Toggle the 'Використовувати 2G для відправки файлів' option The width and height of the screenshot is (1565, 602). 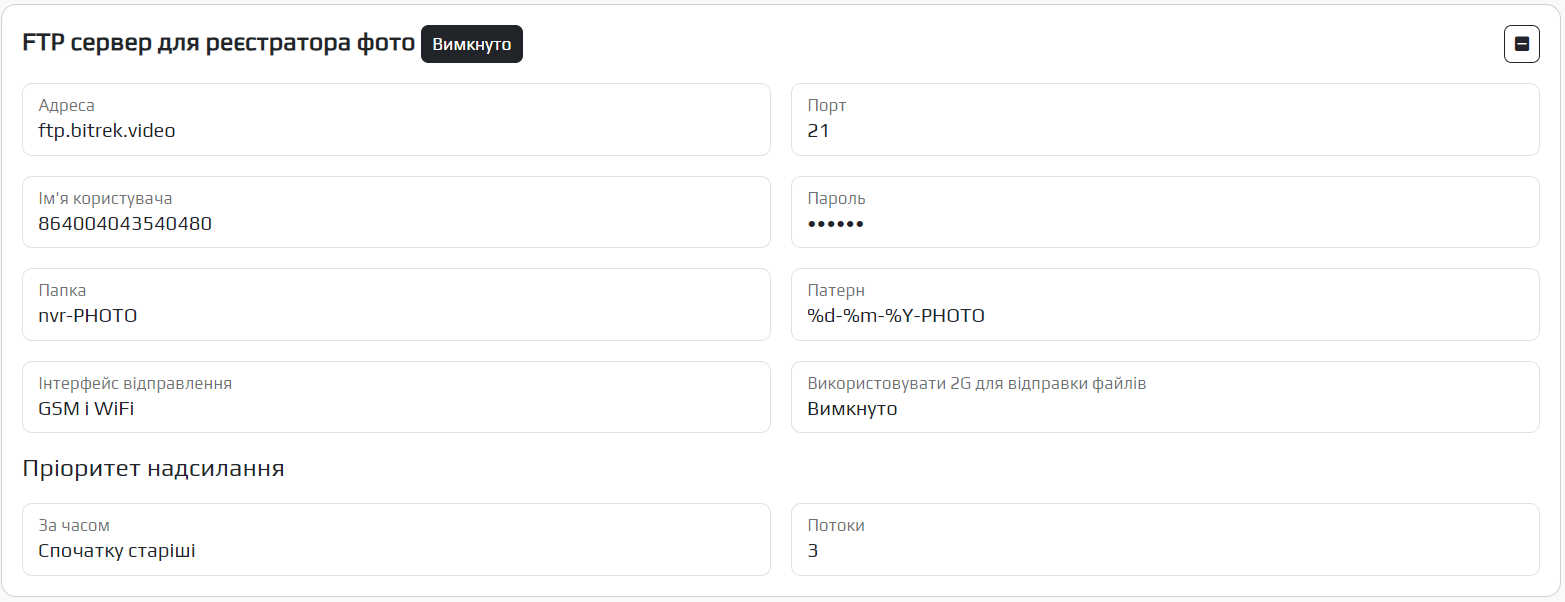tap(1164, 397)
